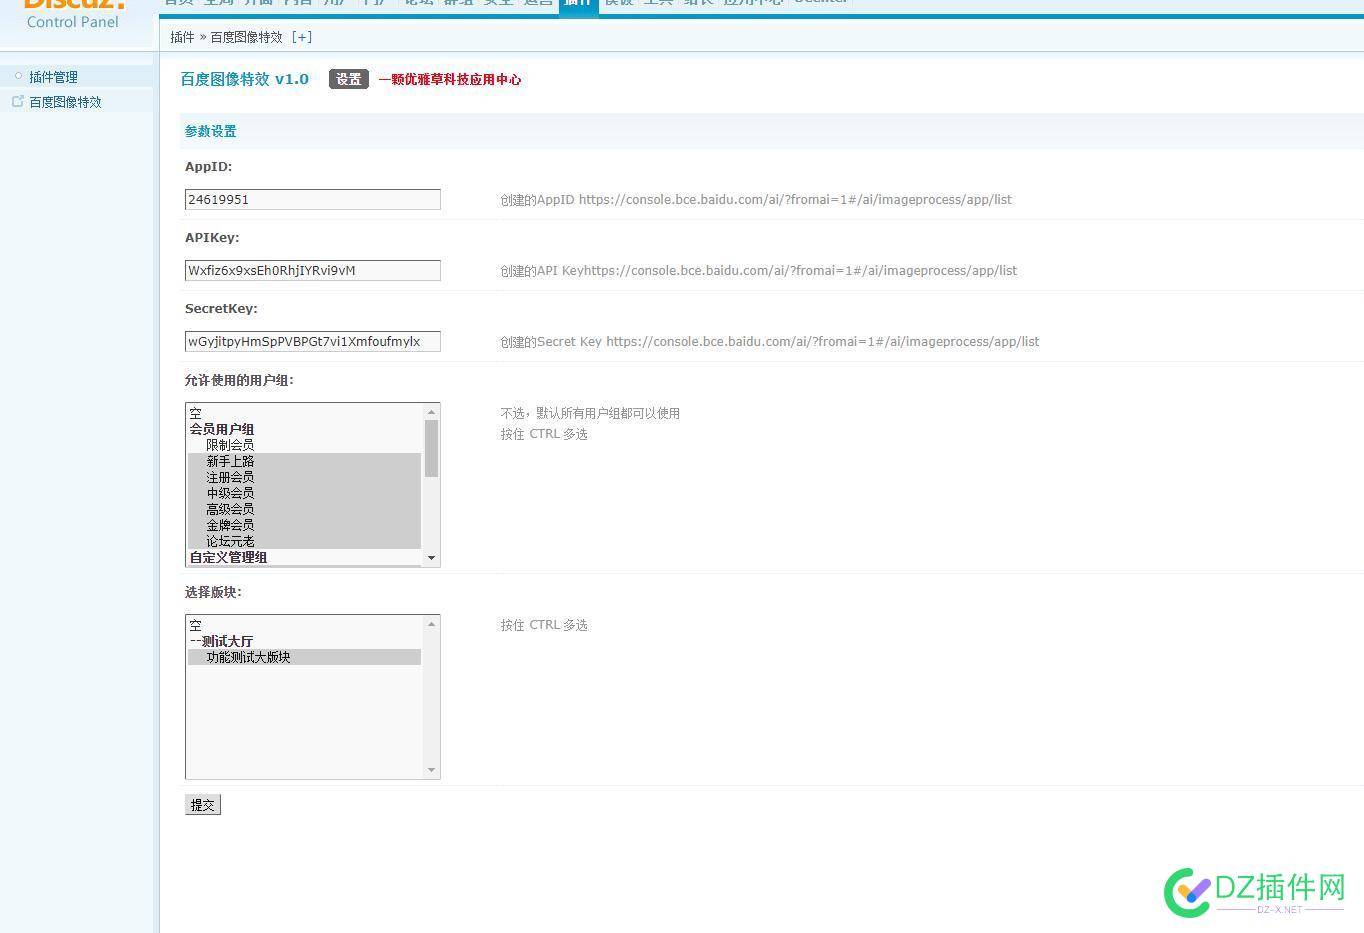The image size is (1364, 933).
Task: Click the [+] add shortcut link
Action: click(302, 37)
